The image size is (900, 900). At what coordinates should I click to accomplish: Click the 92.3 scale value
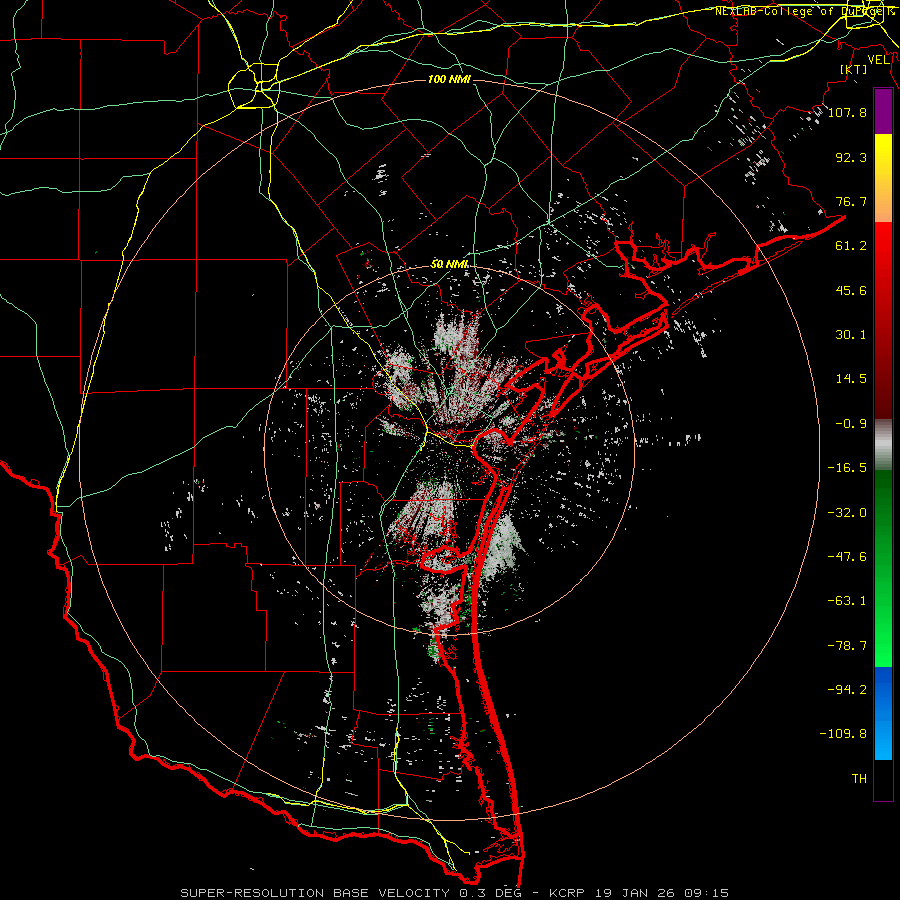(x=851, y=157)
